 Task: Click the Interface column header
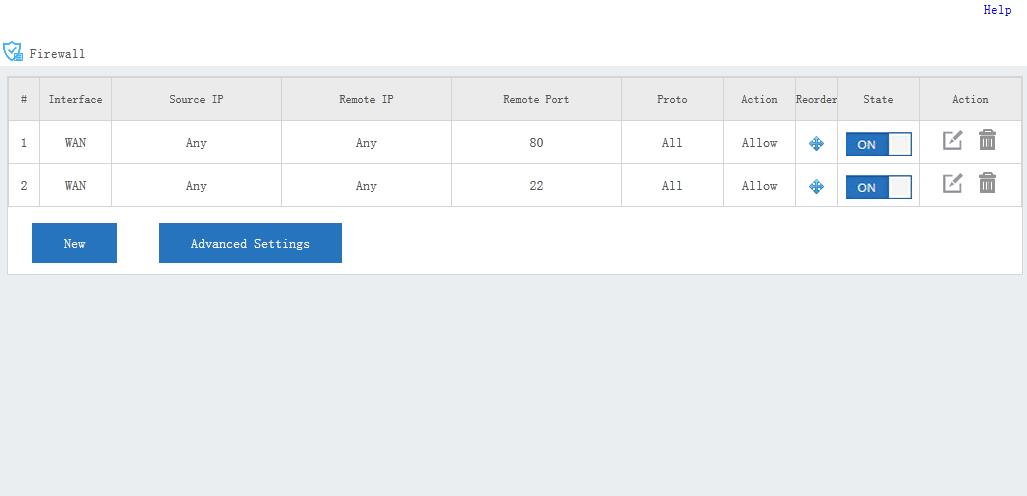pos(75,99)
